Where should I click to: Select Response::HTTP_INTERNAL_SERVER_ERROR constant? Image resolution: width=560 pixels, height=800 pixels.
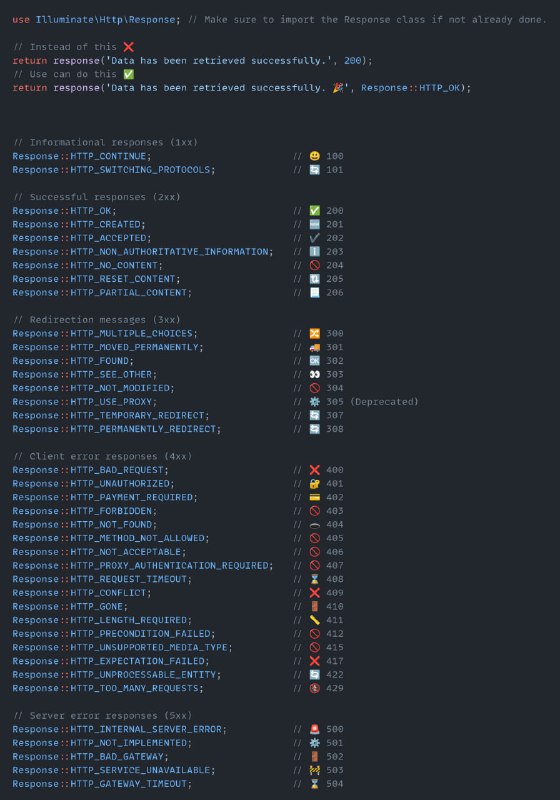click(x=119, y=729)
